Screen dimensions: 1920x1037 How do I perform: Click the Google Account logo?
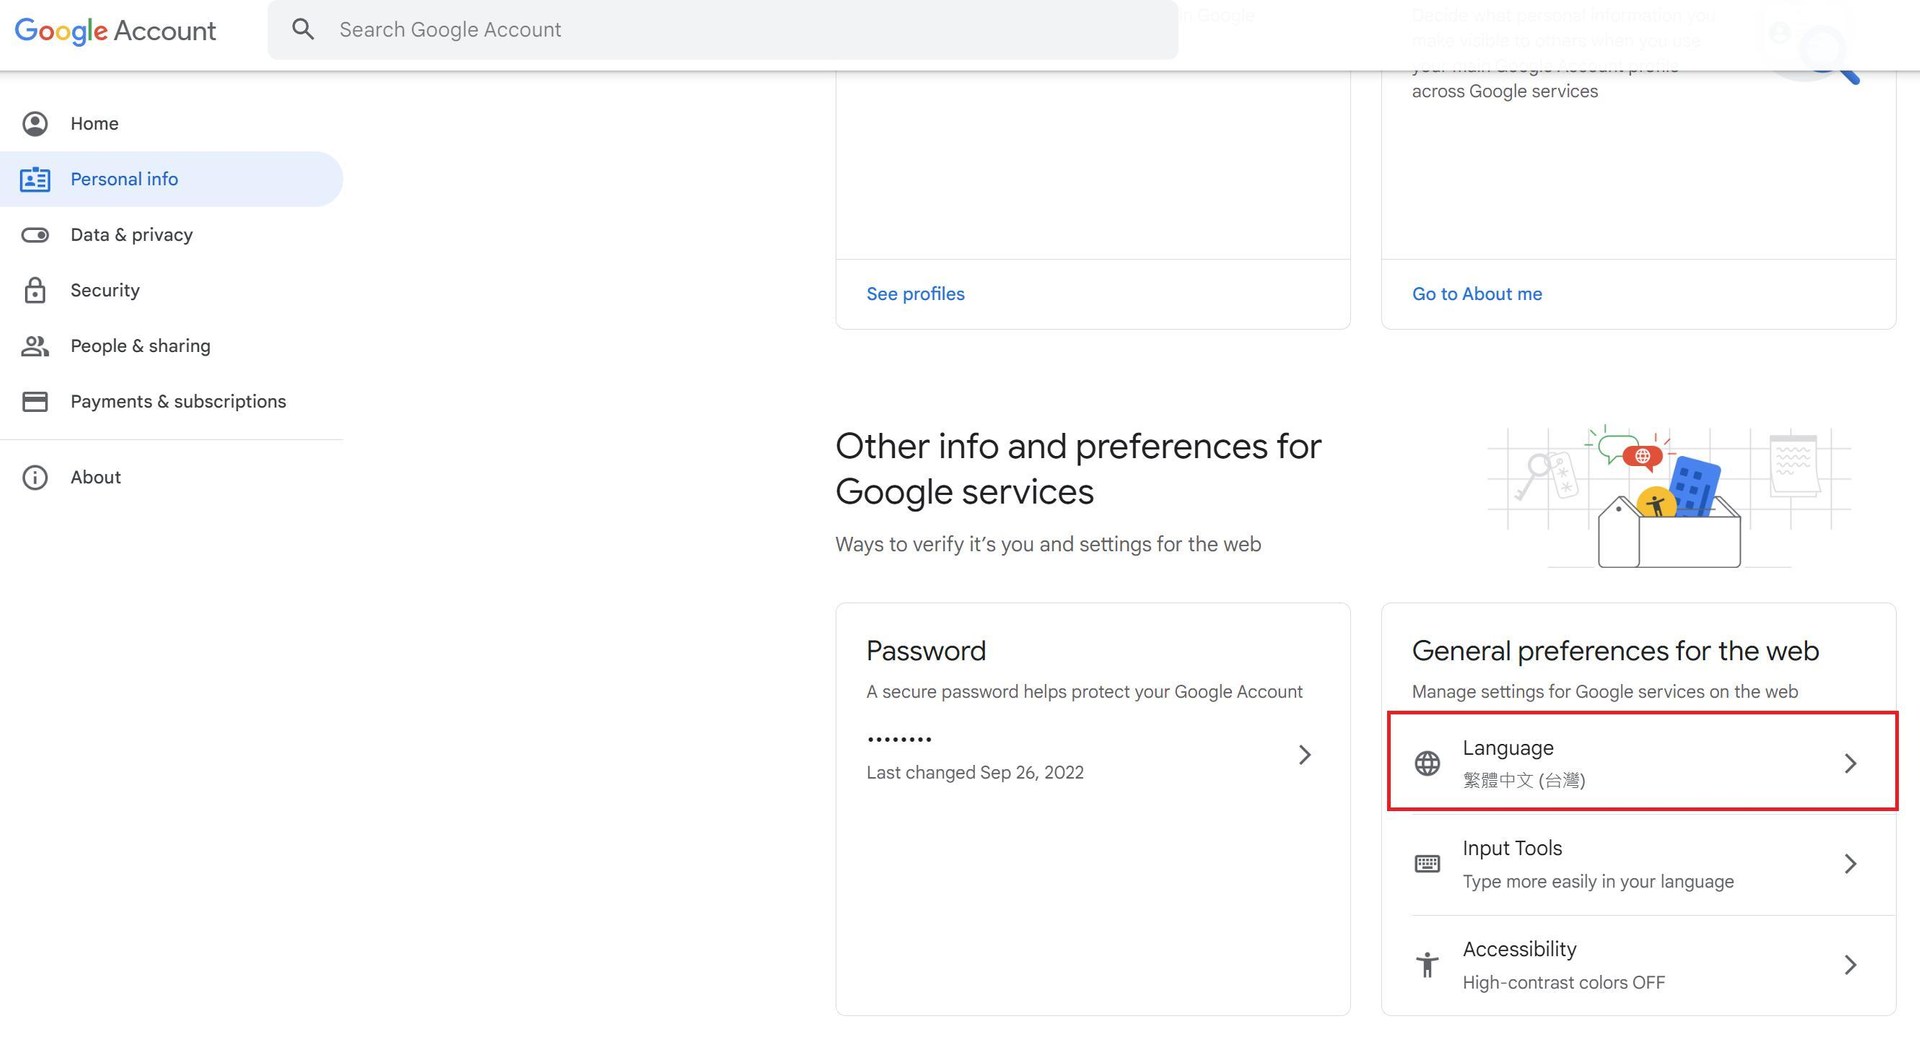pos(115,31)
